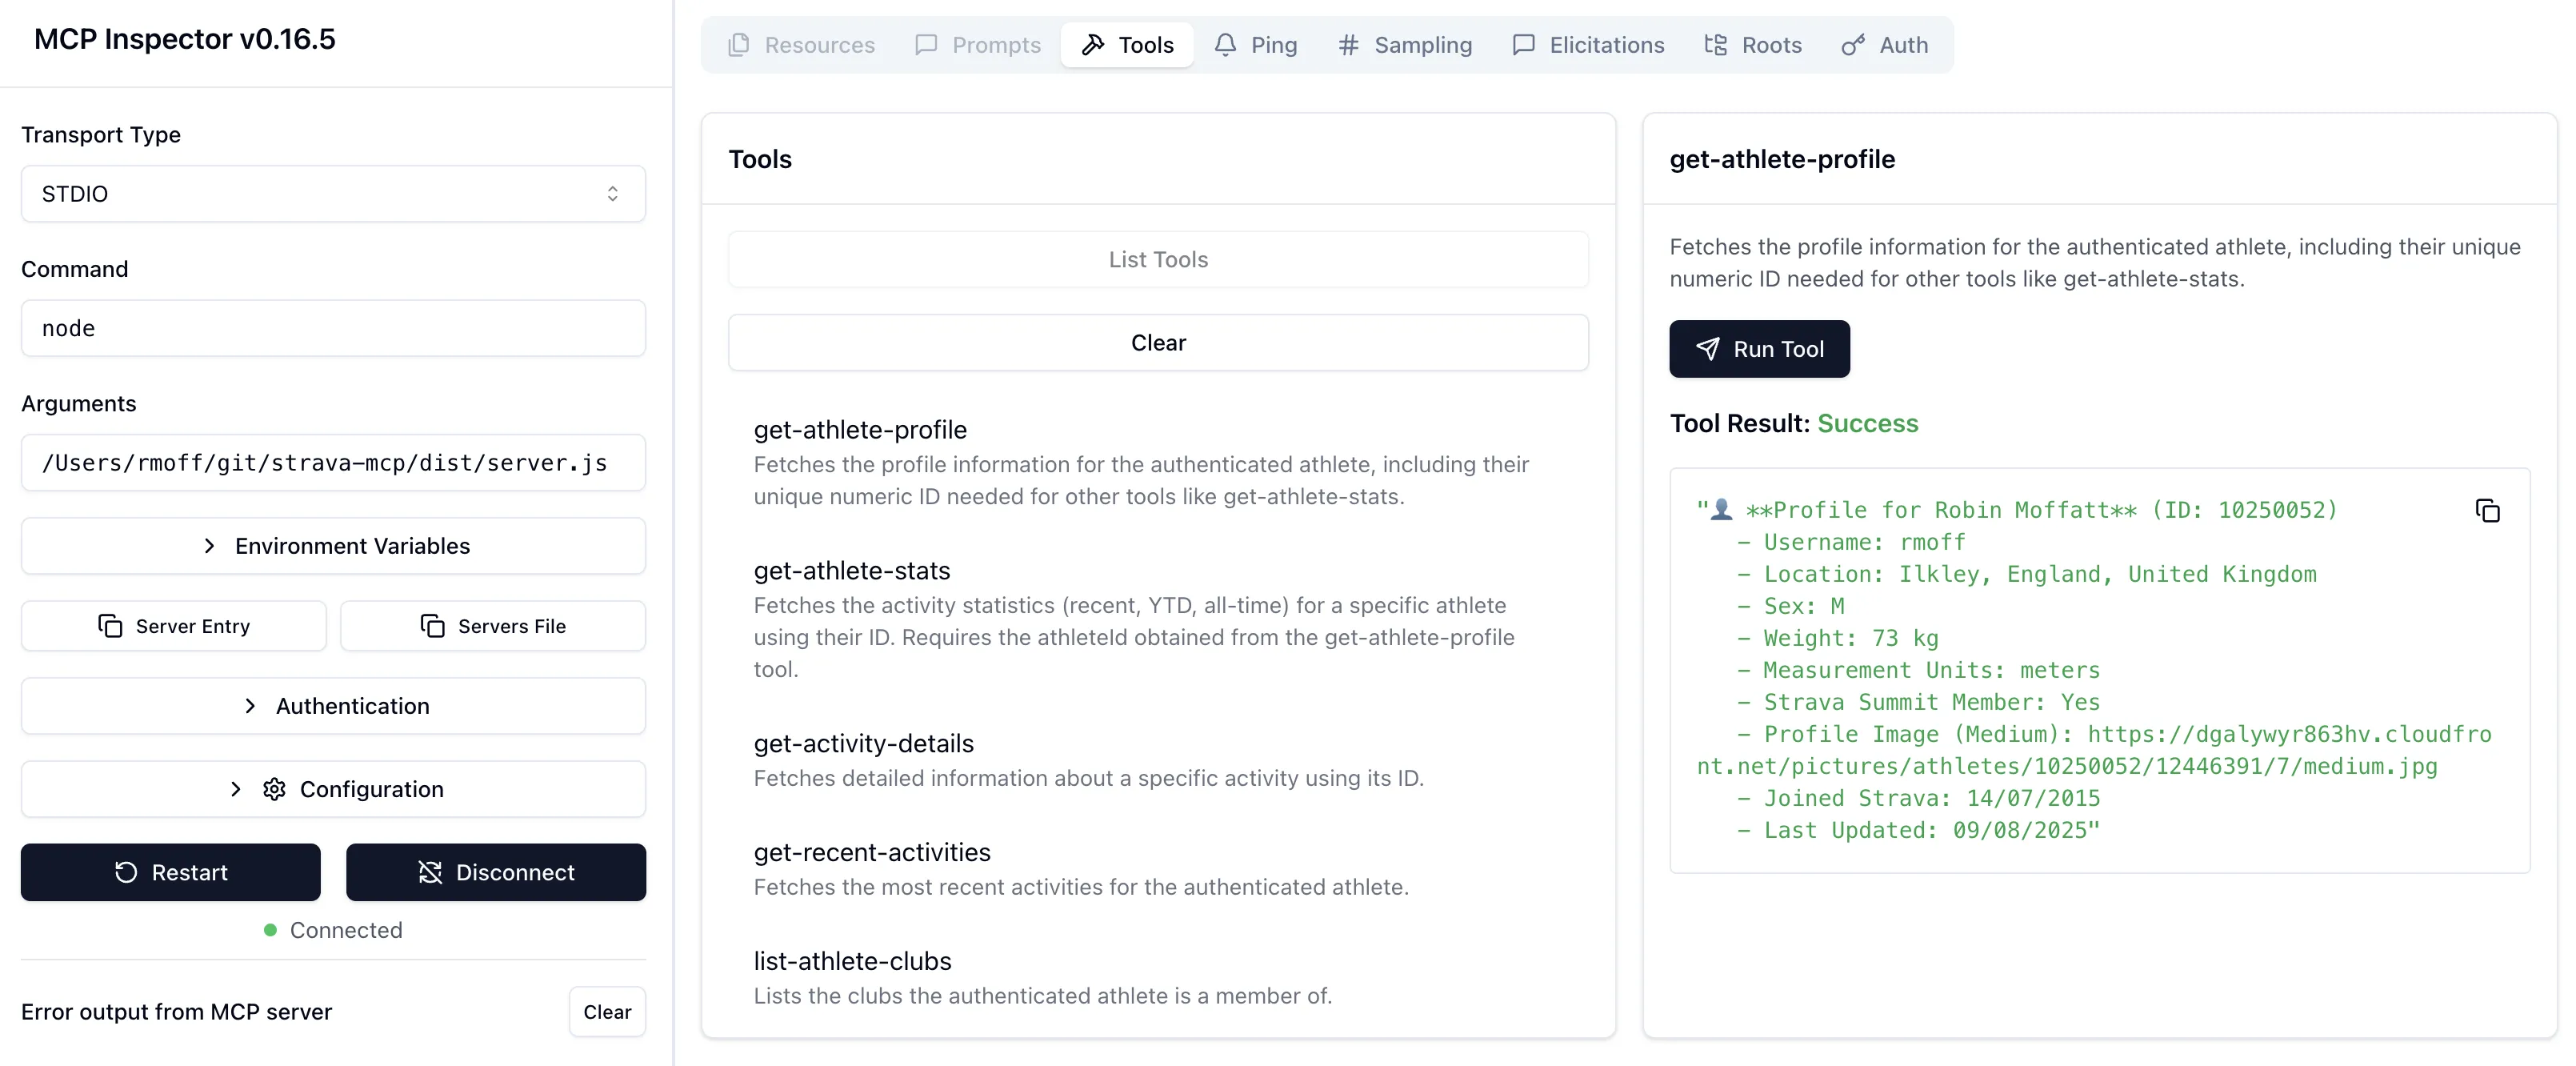Click the Roots folder-tree icon
Viewport: 2576px width, 1066px height.
[x=1716, y=45]
